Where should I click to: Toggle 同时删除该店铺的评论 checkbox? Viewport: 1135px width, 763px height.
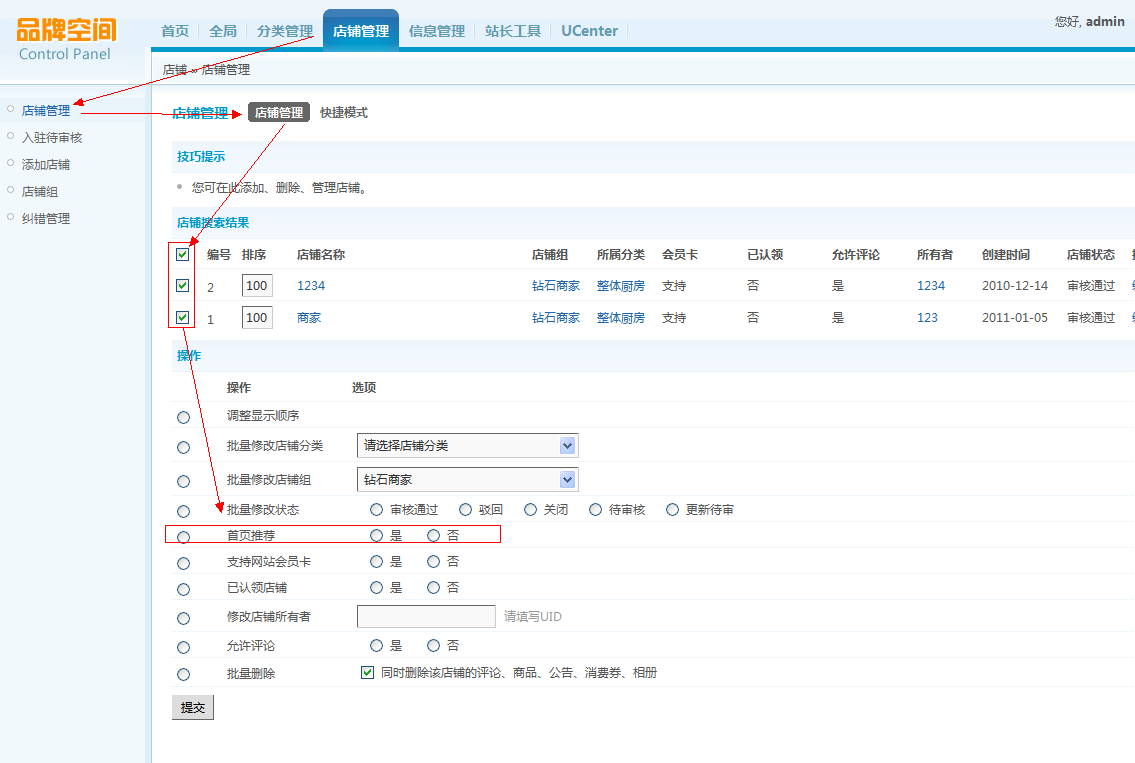[x=367, y=673]
